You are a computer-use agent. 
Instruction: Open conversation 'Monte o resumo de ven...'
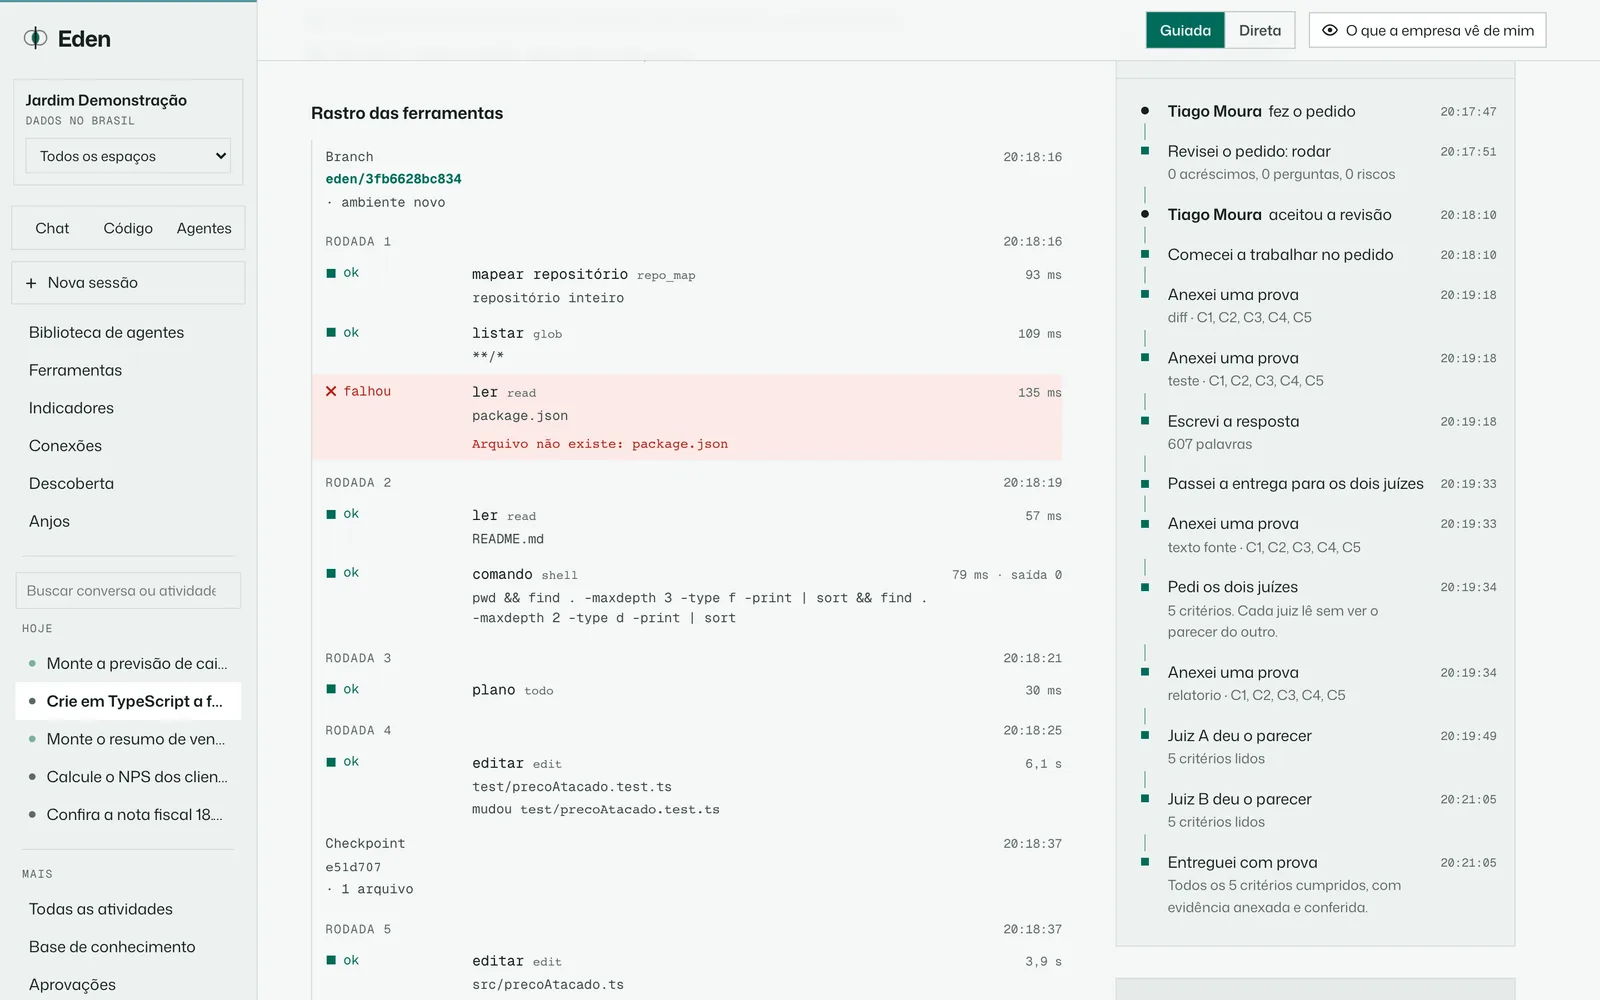pyautogui.click(x=128, y=740)
